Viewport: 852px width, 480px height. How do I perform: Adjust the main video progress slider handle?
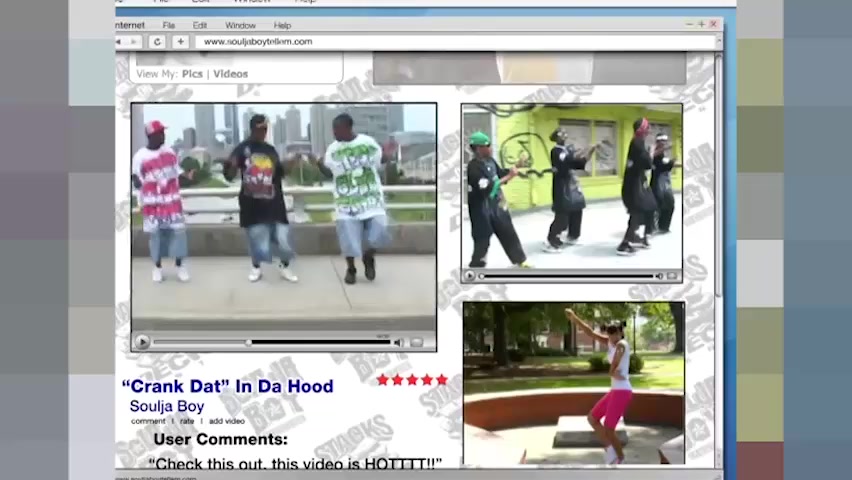point(248,342)
